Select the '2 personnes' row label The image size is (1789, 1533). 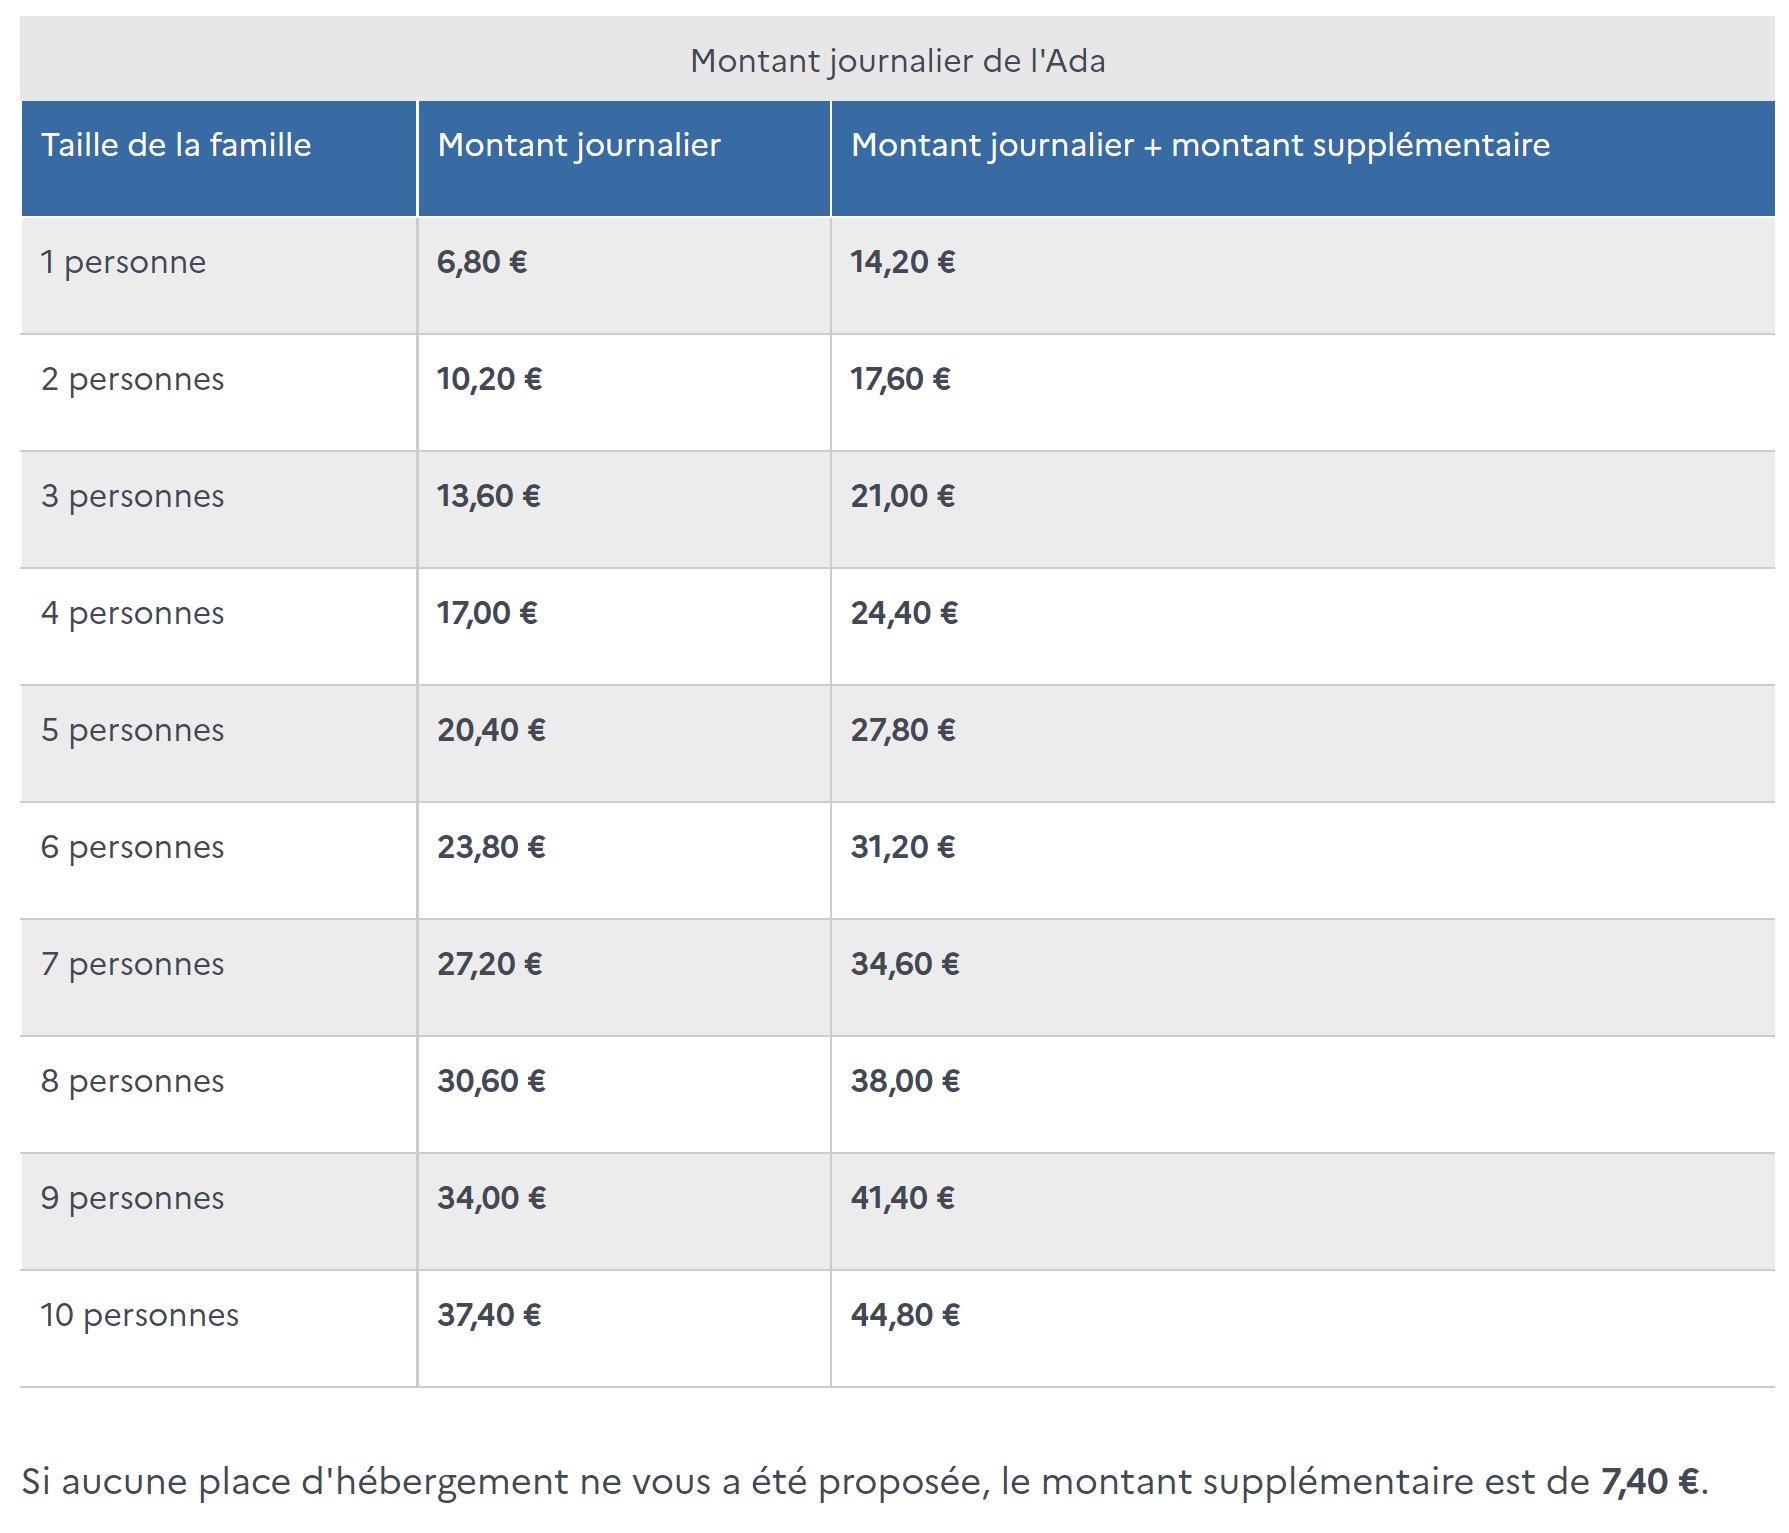point(132,379)
